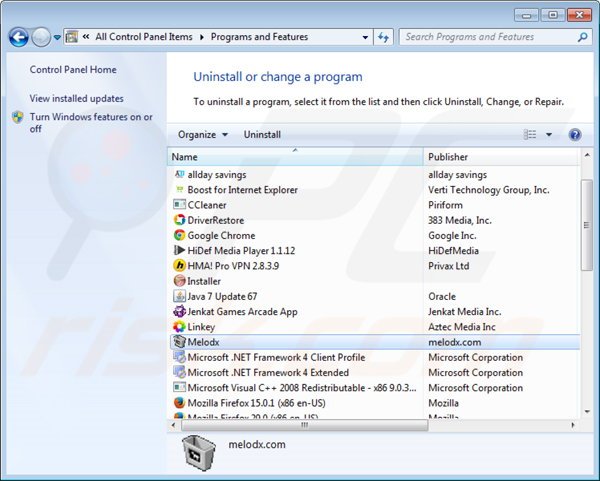600x481 pixels.
Task: Select the Java 7 Update 67 entry
Action: click(x=222, y=297)
